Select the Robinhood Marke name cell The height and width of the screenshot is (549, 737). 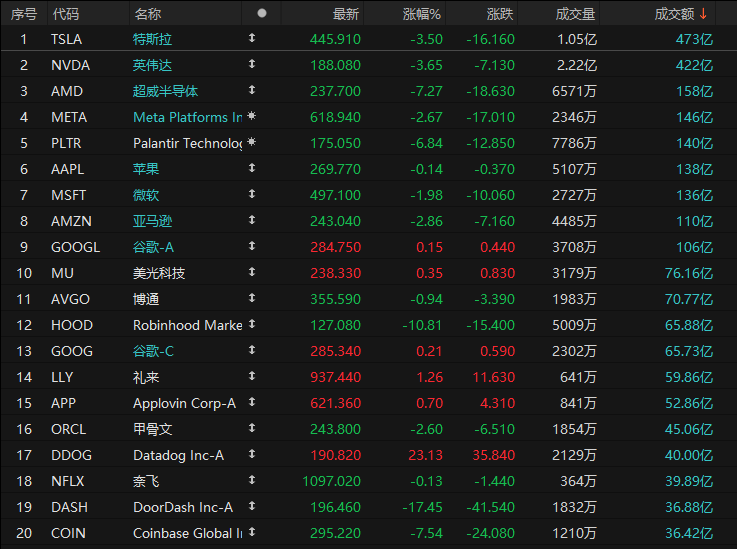point(188,325)
